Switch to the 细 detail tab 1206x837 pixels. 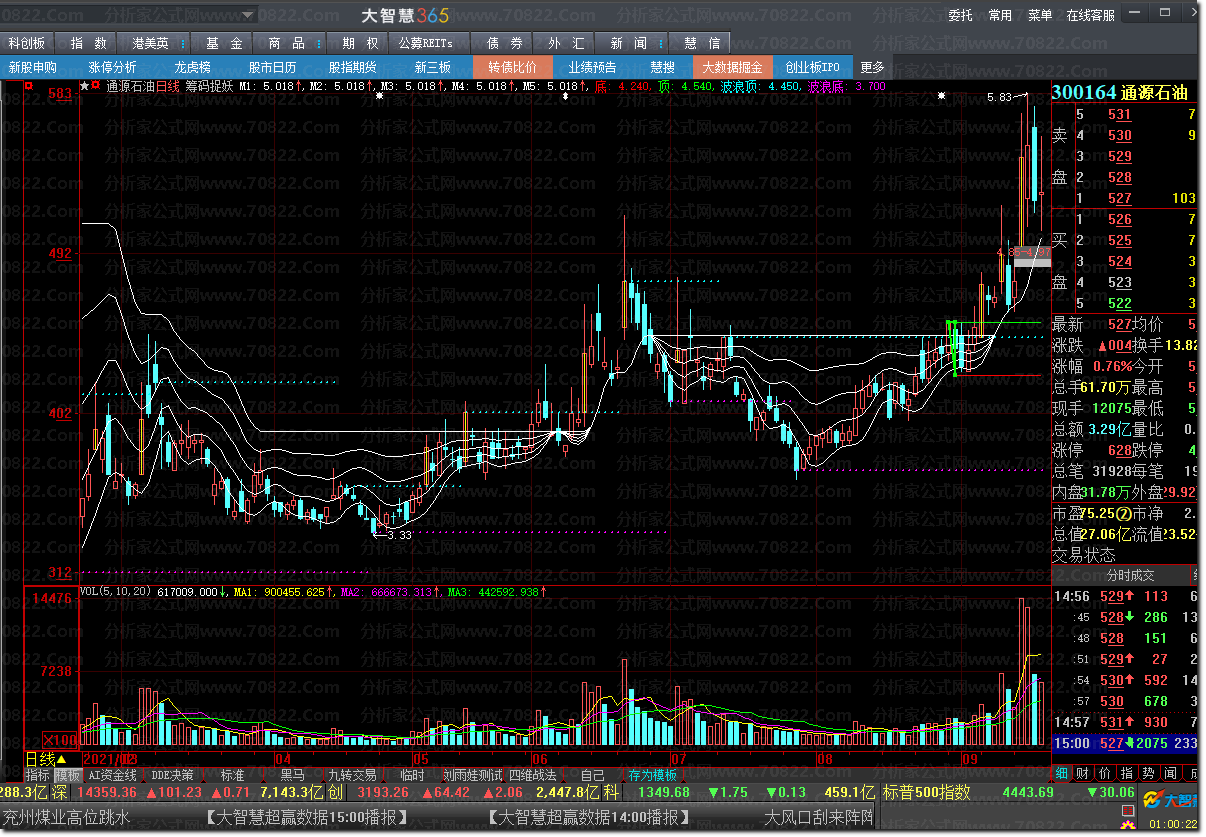[x=1060, y=773]
